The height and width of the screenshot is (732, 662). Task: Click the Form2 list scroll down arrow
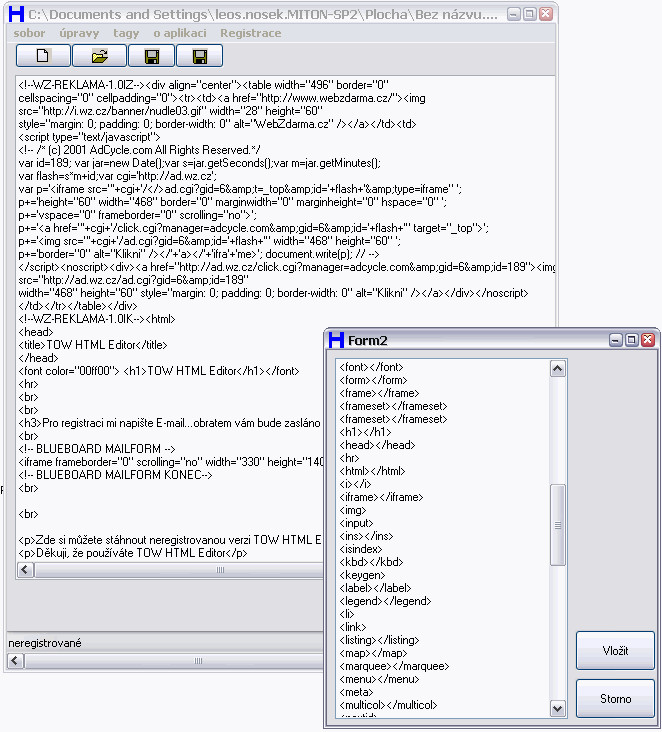557,709
